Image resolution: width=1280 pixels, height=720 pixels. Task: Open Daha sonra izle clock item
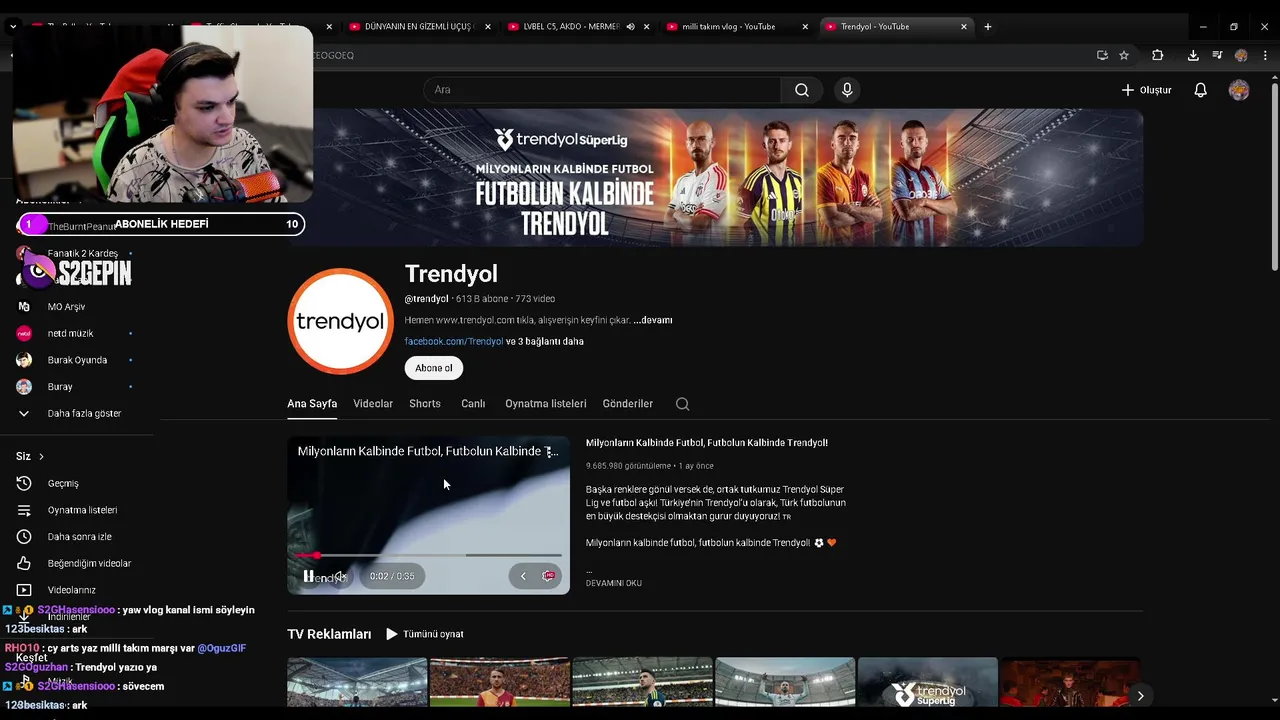[x=79, y=537]
